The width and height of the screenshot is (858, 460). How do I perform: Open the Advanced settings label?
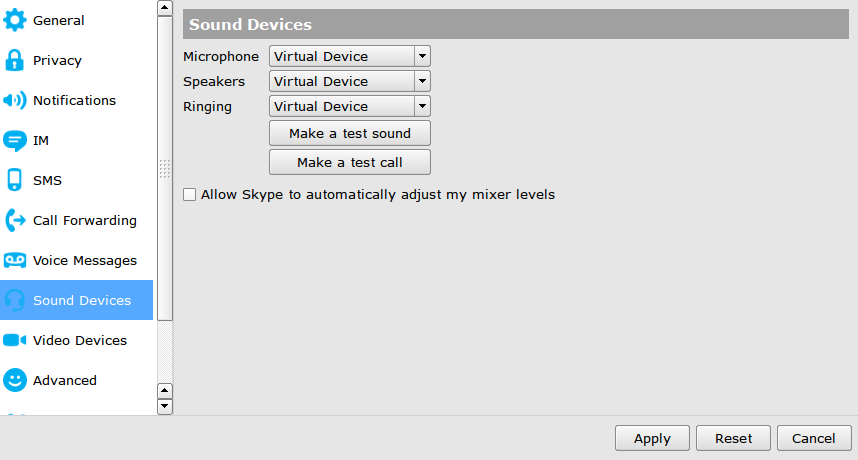click(65, 380)
